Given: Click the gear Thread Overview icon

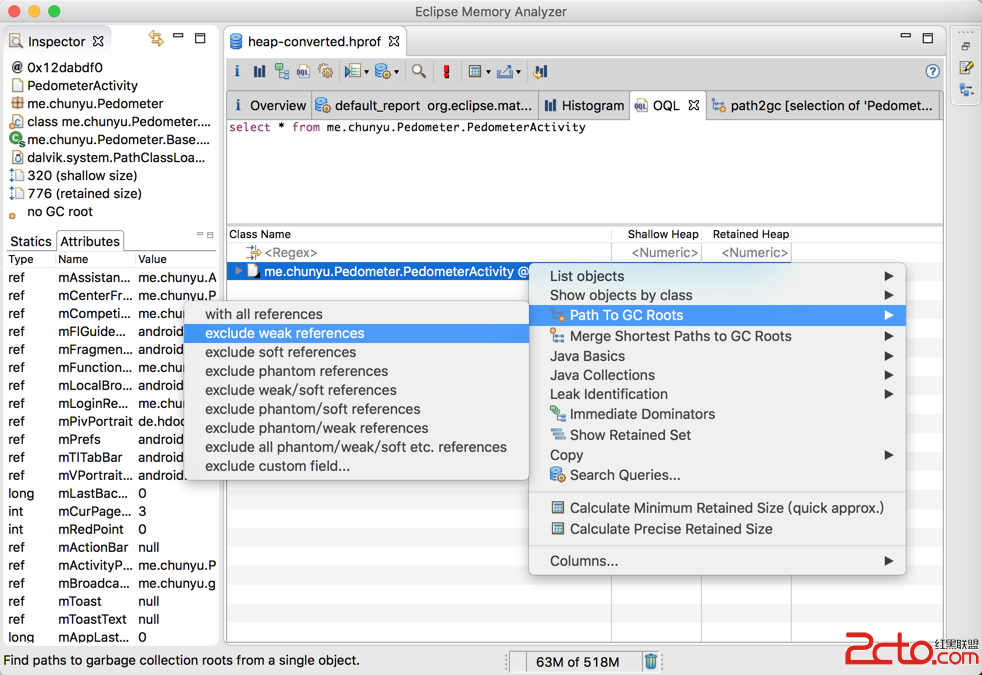Looking at the screenshot, I should pyautogui.click(x=325, y=72).
